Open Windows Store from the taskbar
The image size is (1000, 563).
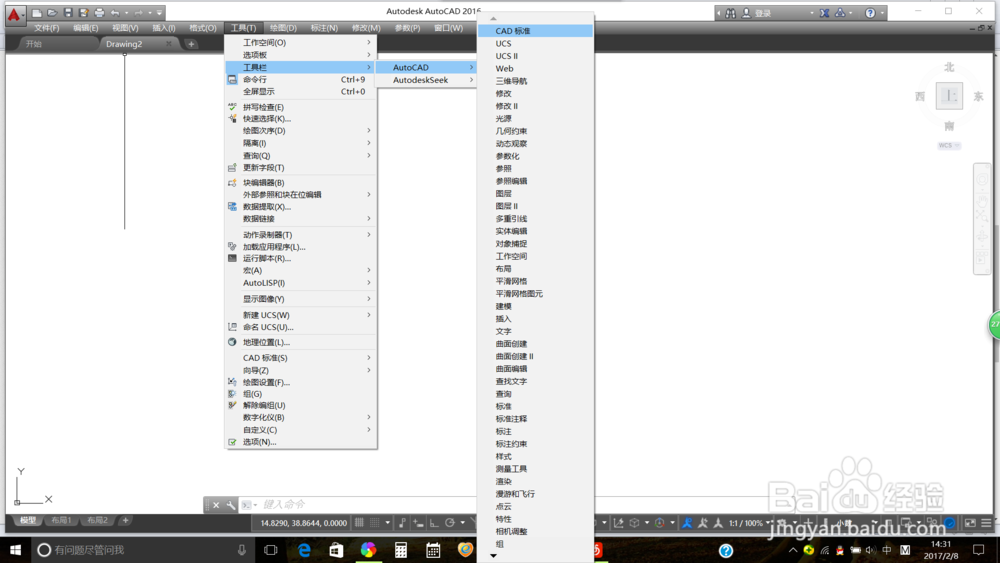(336, 550)
